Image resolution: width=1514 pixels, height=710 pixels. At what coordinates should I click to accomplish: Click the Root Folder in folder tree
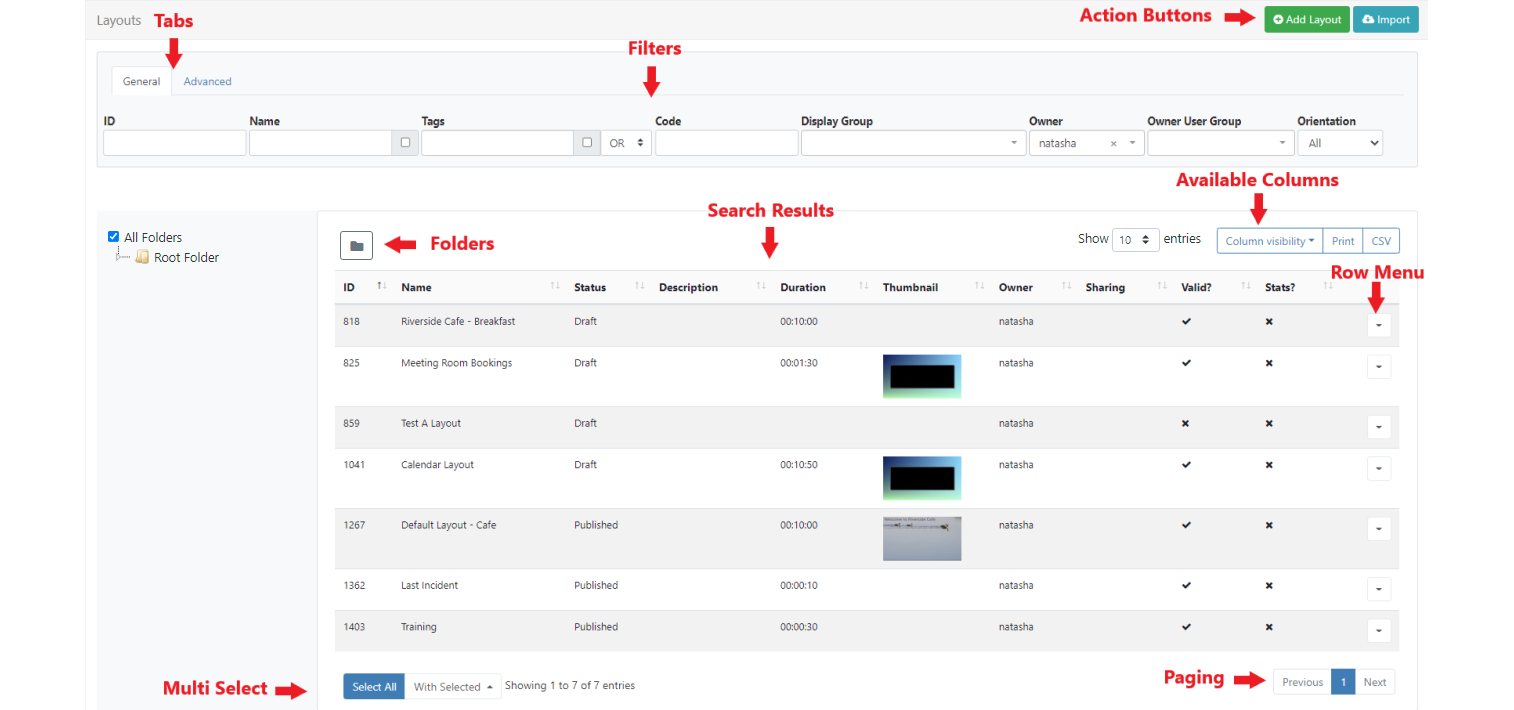coord(185,258)
